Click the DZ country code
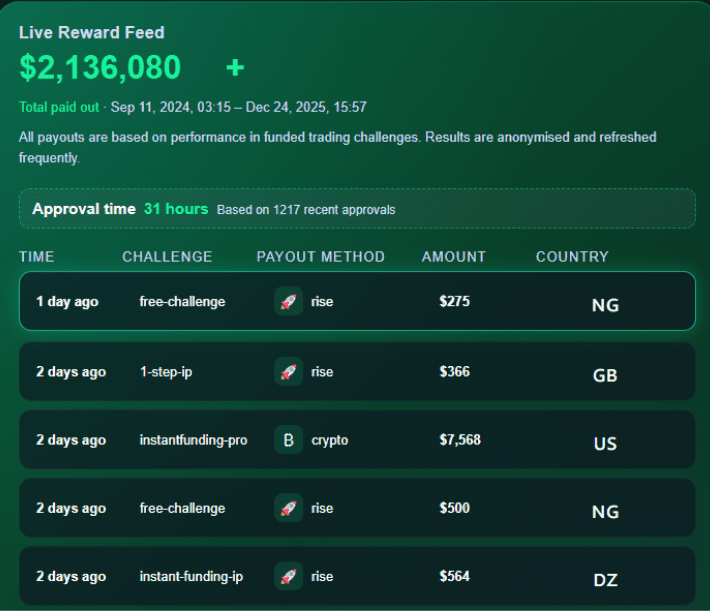Screen dimensions: 710x611 point(605,579)
